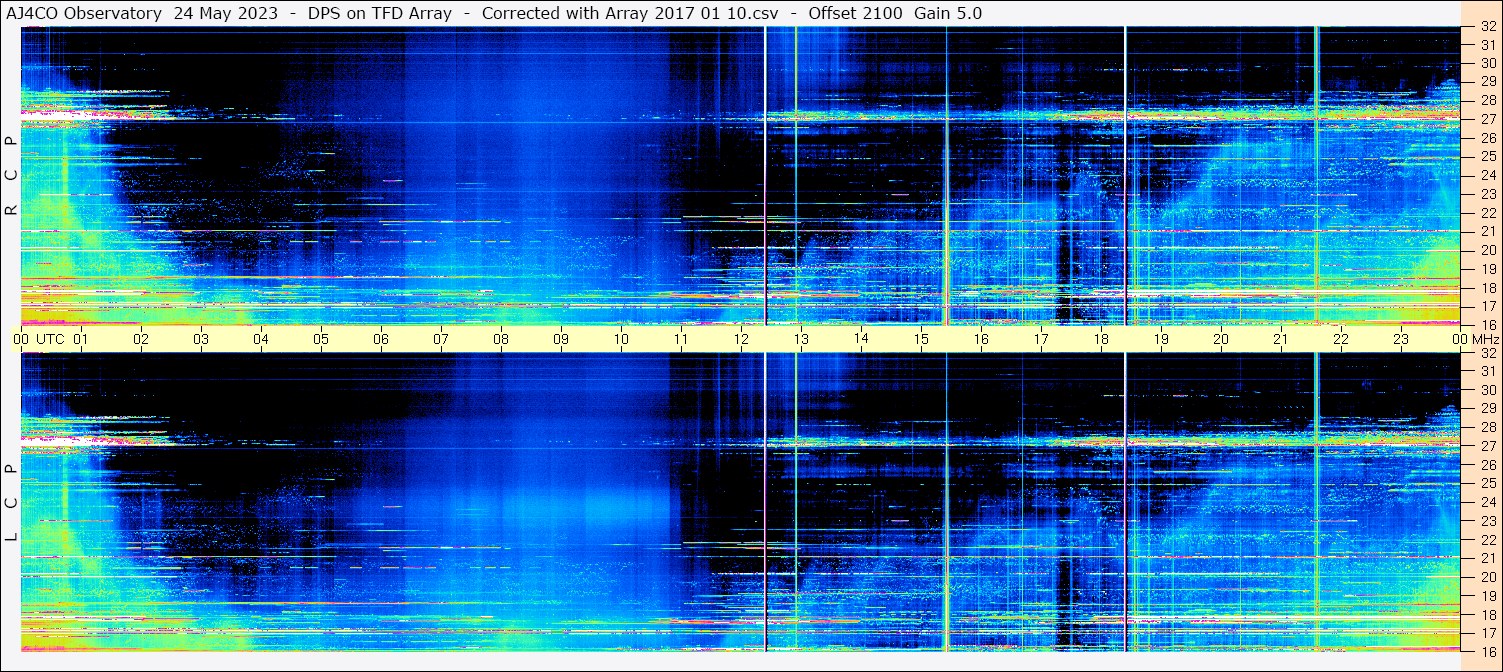
Task: Click the 'UTC' label on time axis
Action: 50,339
